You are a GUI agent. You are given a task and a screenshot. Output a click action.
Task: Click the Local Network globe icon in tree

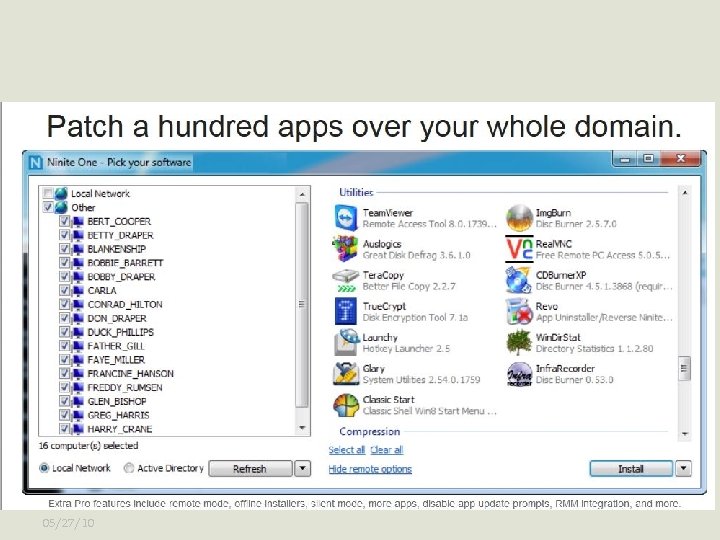(x=61, y=194)
